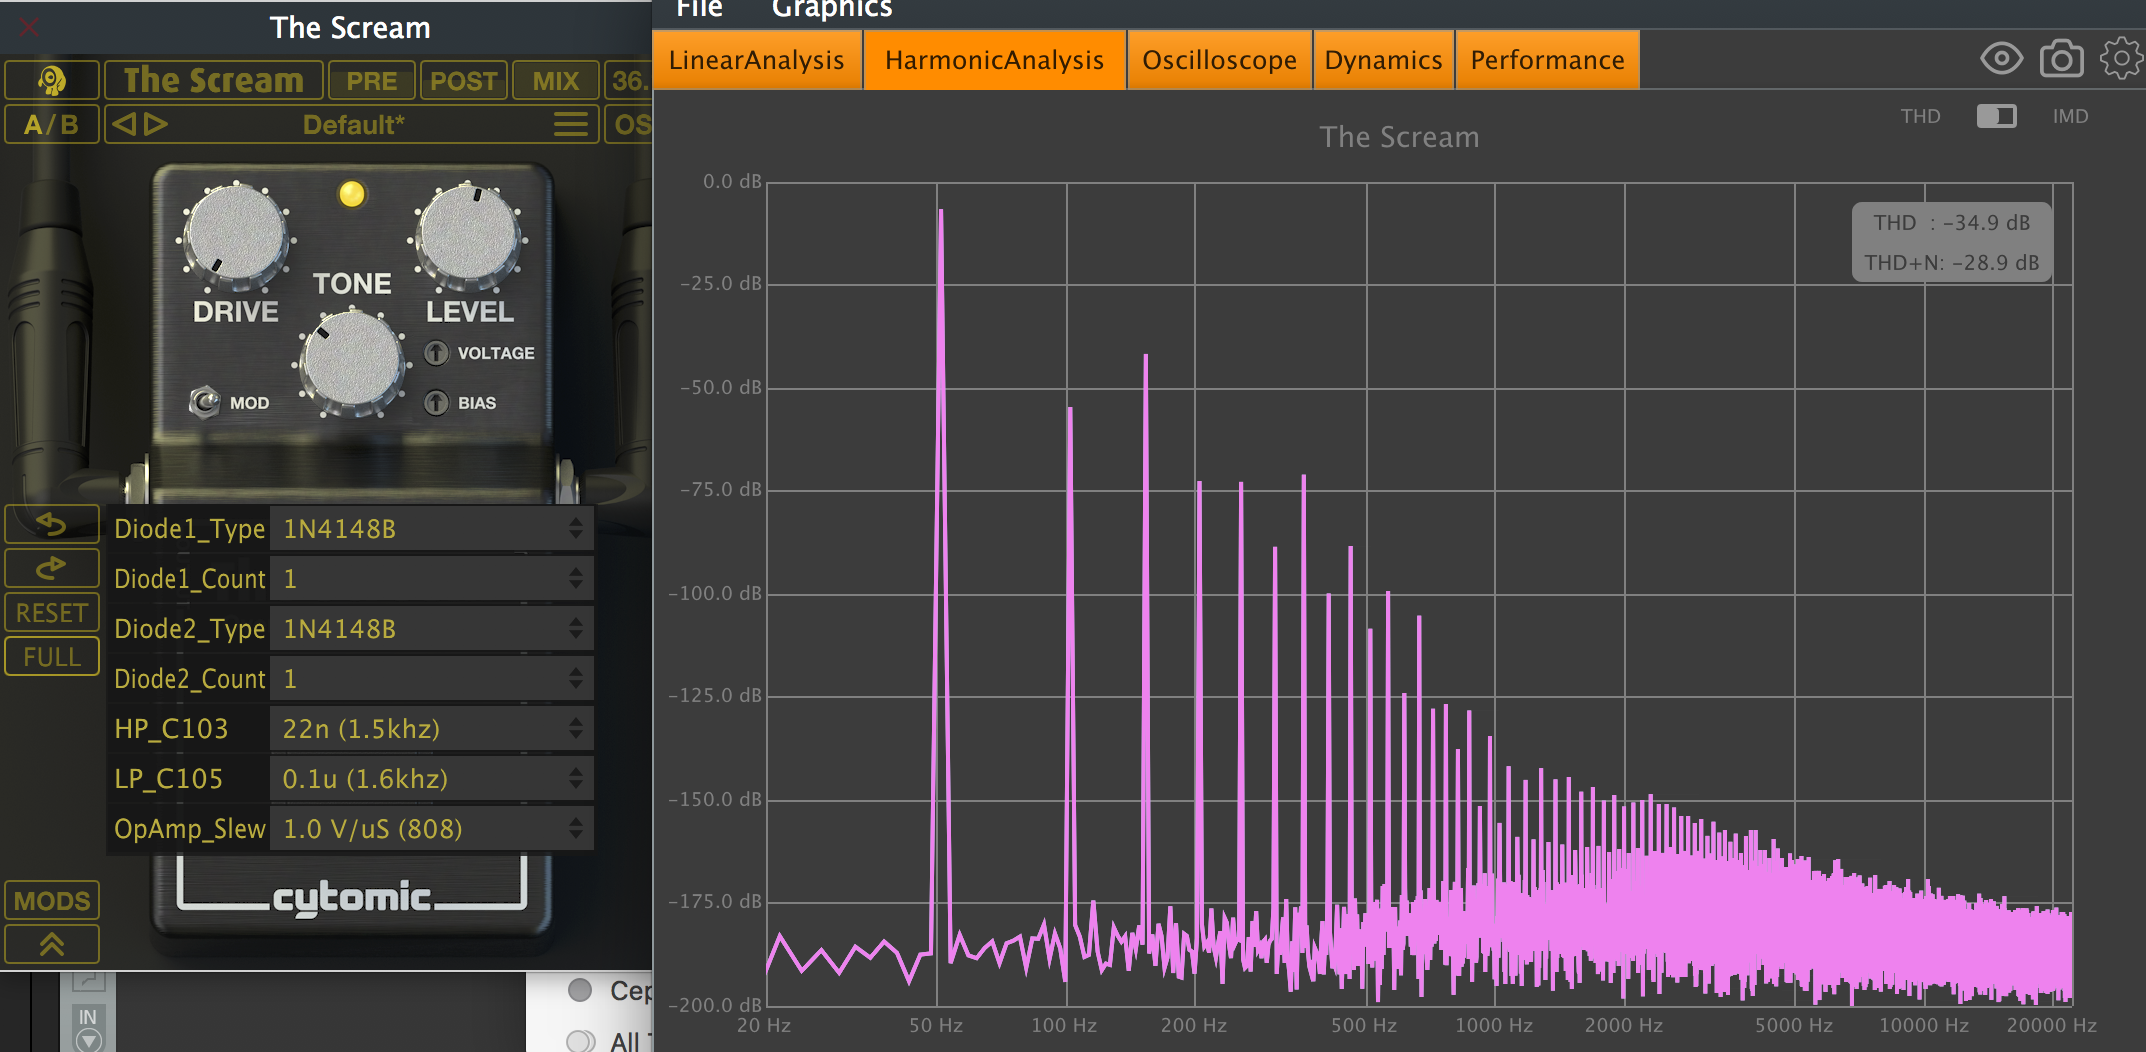Click the LEVEL knob
2146x1052 pixels.
point(469,236)
